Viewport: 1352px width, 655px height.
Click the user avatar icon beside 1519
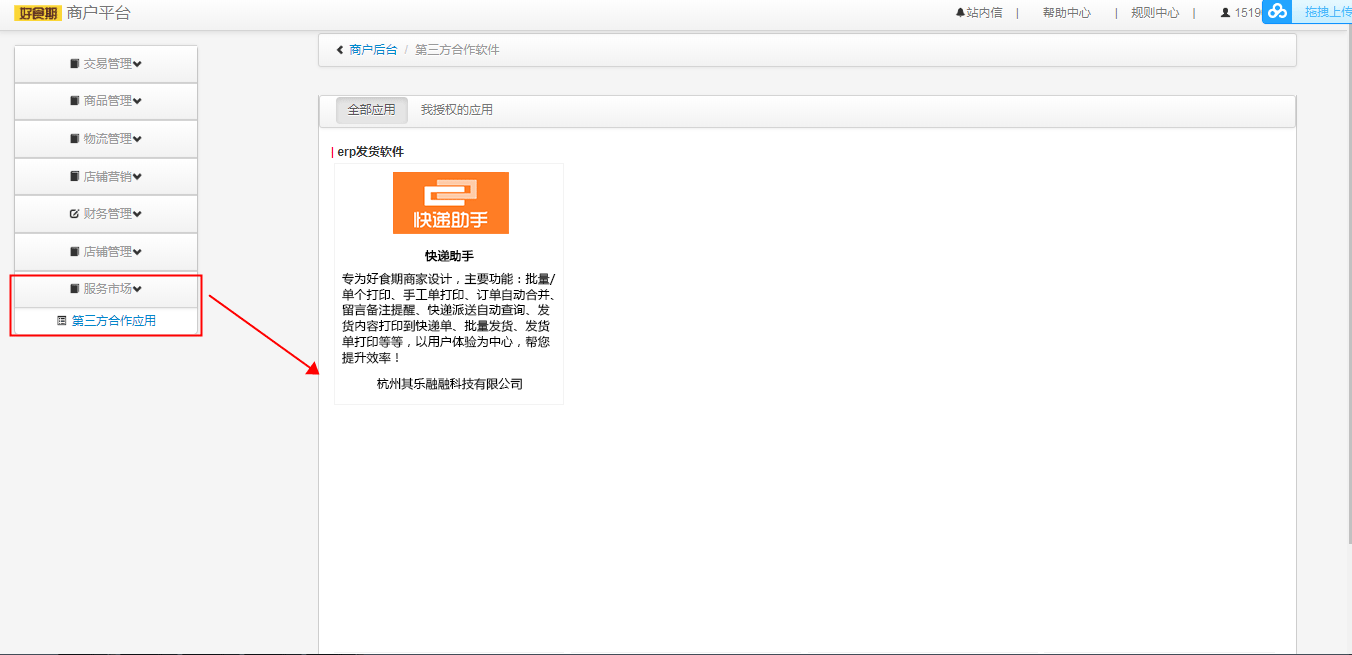pyautogui.click(x=1225, y=13)
